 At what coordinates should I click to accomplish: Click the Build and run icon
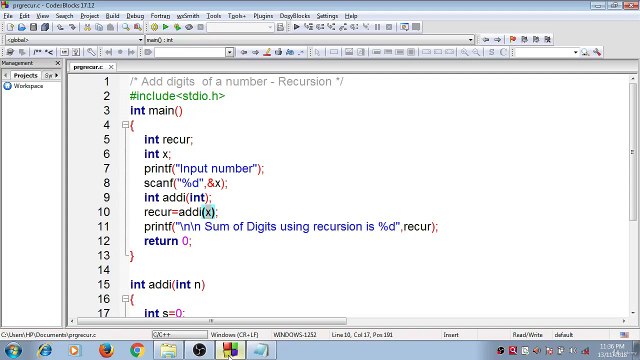point(177,27)
